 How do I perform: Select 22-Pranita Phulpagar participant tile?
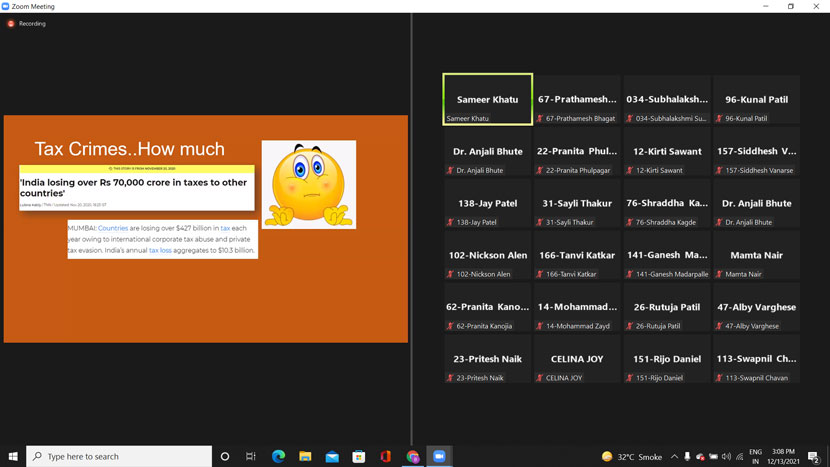click(x=577, y=151)
